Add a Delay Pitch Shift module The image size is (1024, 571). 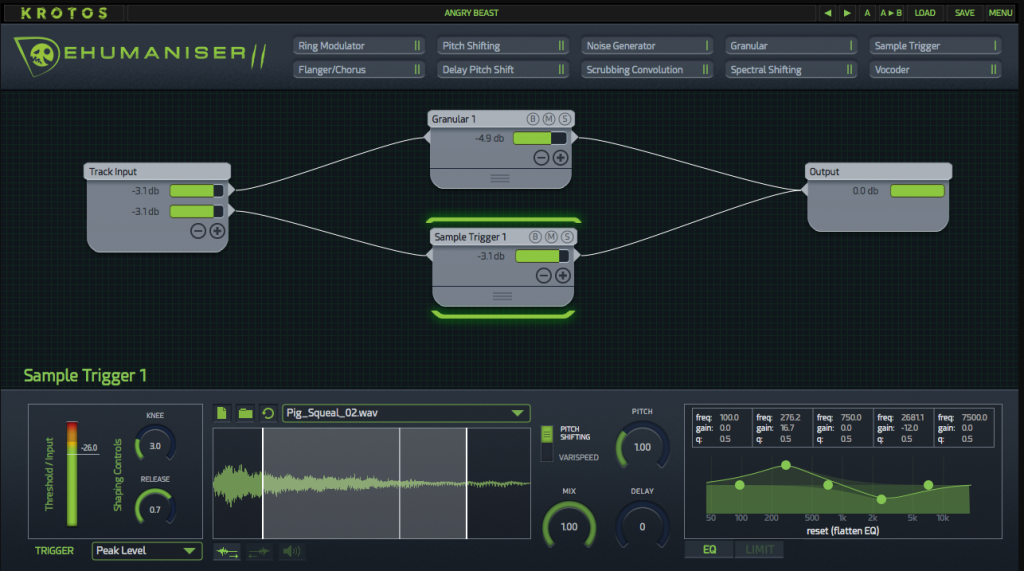pyautogui.click(x=503, y=69)
